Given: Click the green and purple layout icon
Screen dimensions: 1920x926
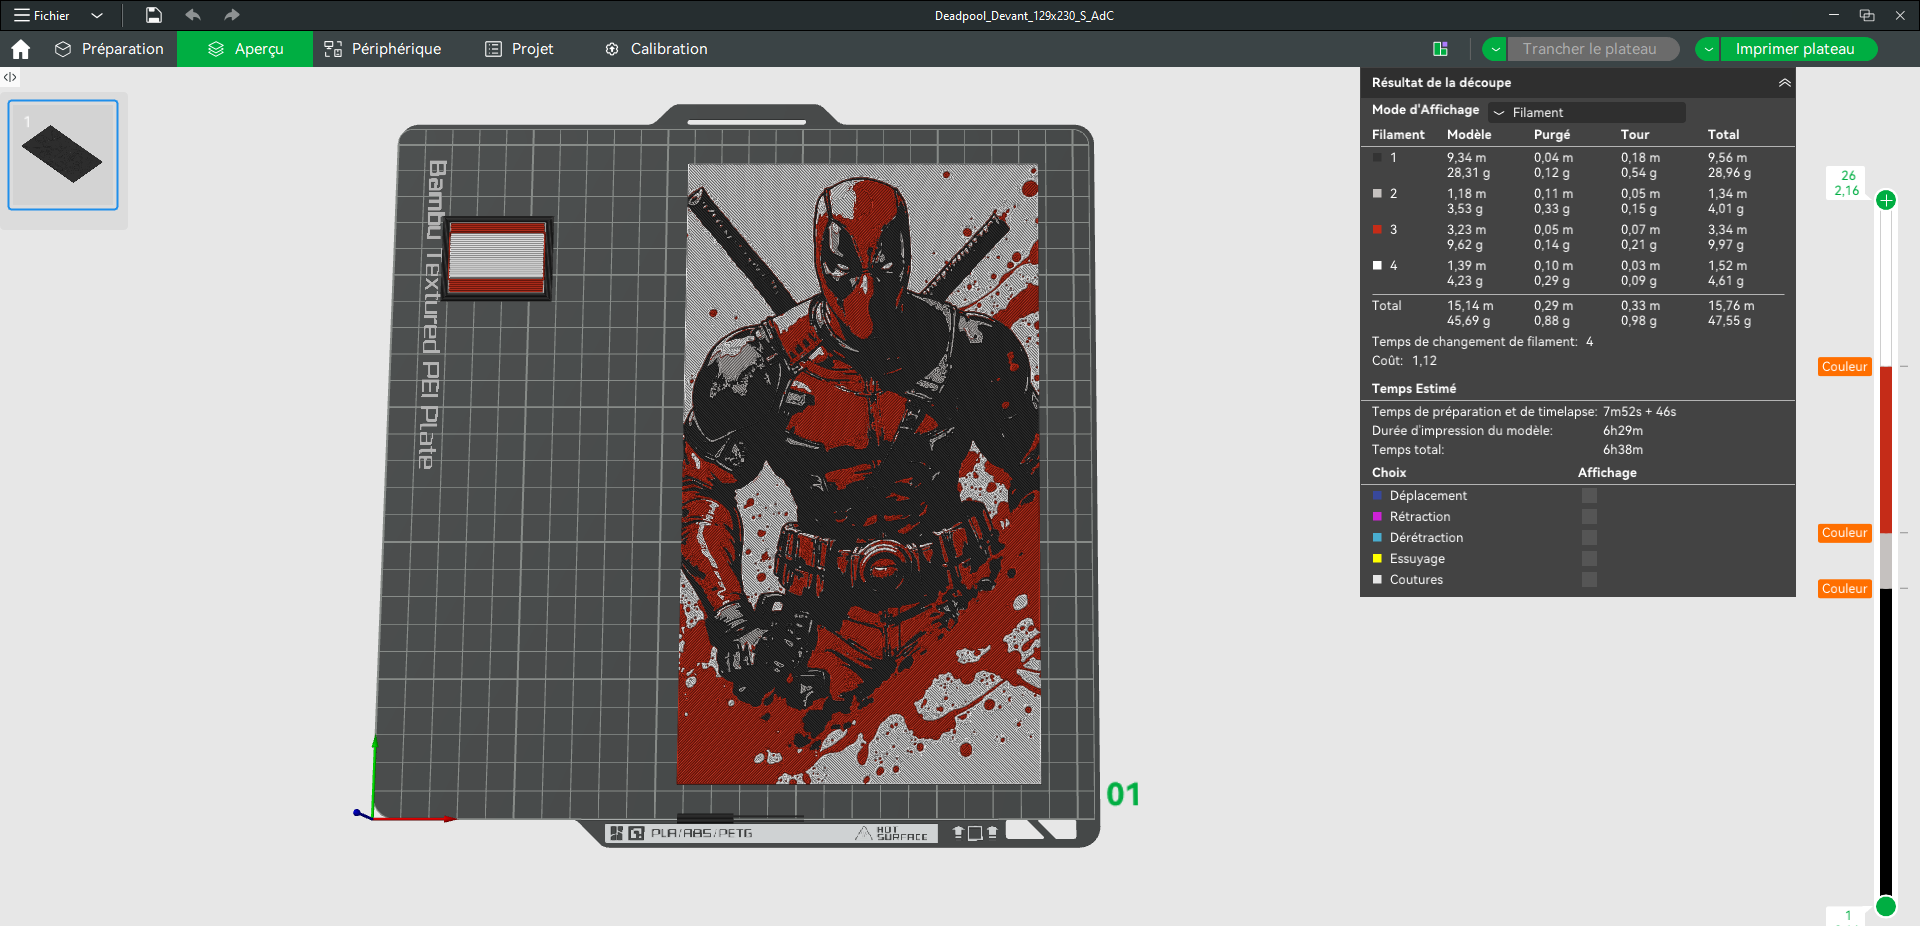Looking at the screenshot, I should point(1440,49).
